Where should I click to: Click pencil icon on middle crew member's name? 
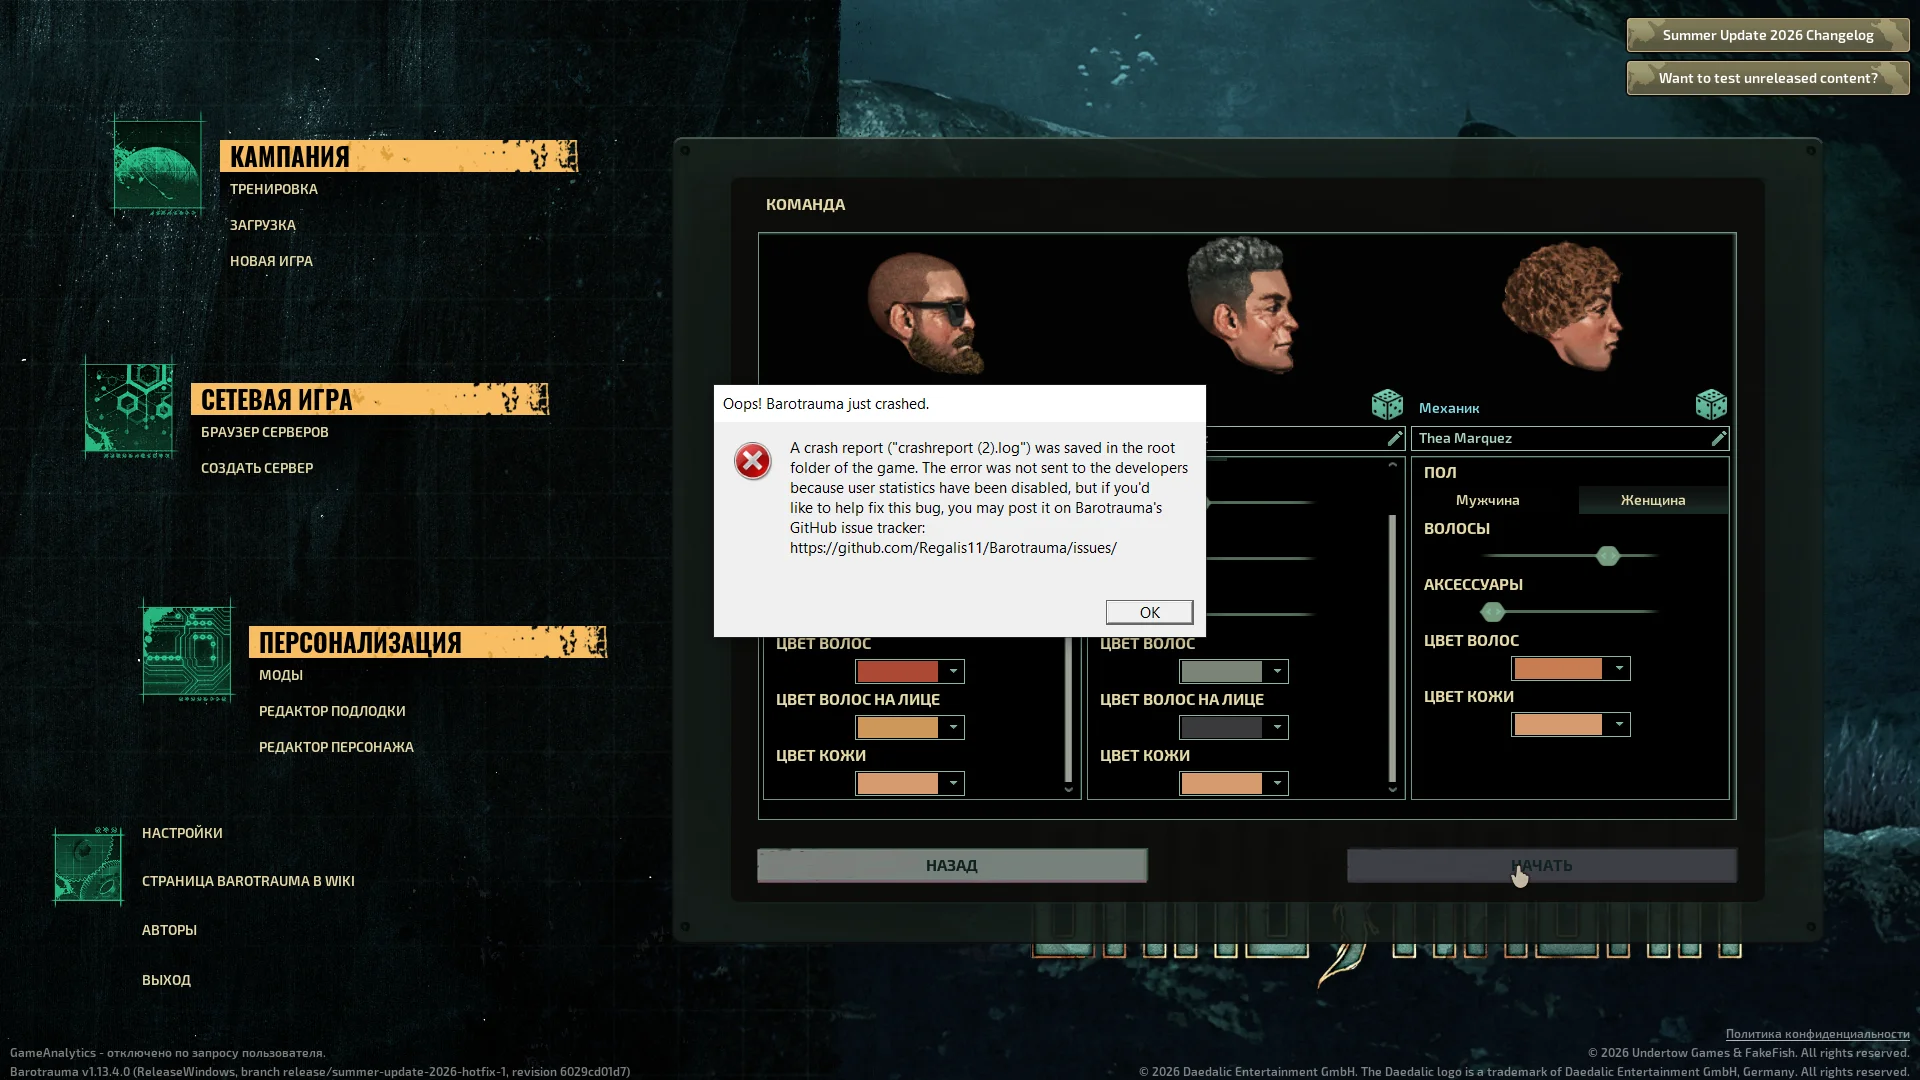pyautogui.click(x=1394, y=439)
